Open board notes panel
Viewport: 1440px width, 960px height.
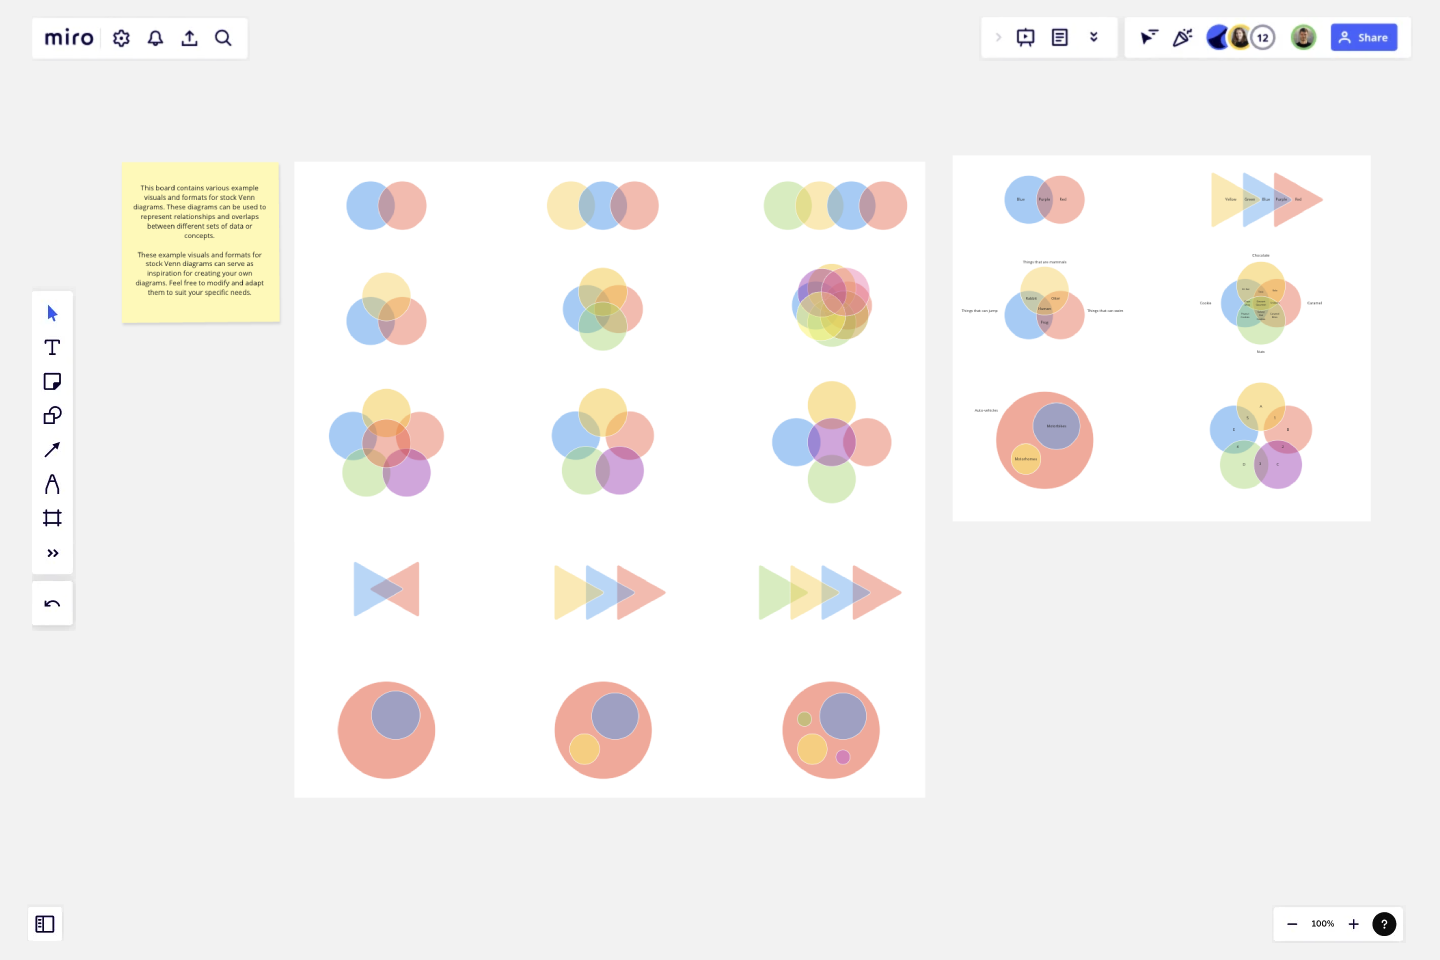(1059, 37)
